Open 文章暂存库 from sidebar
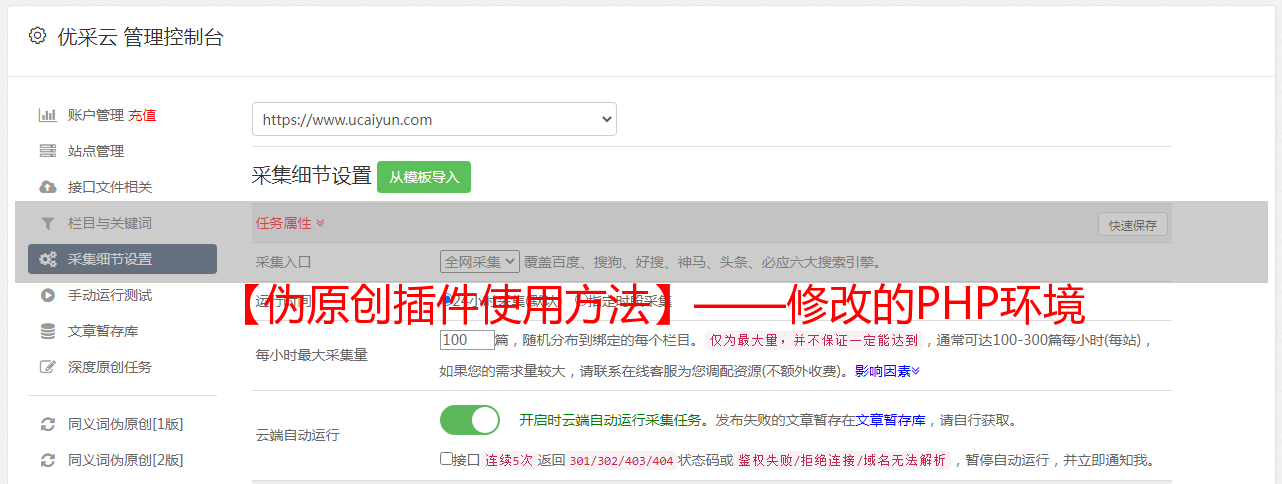 click(103, 331)
